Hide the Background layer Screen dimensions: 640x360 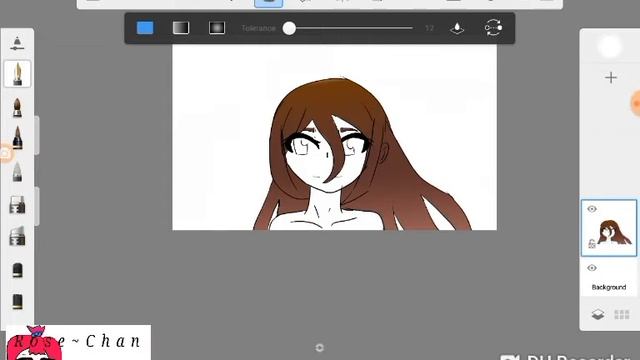592,268
